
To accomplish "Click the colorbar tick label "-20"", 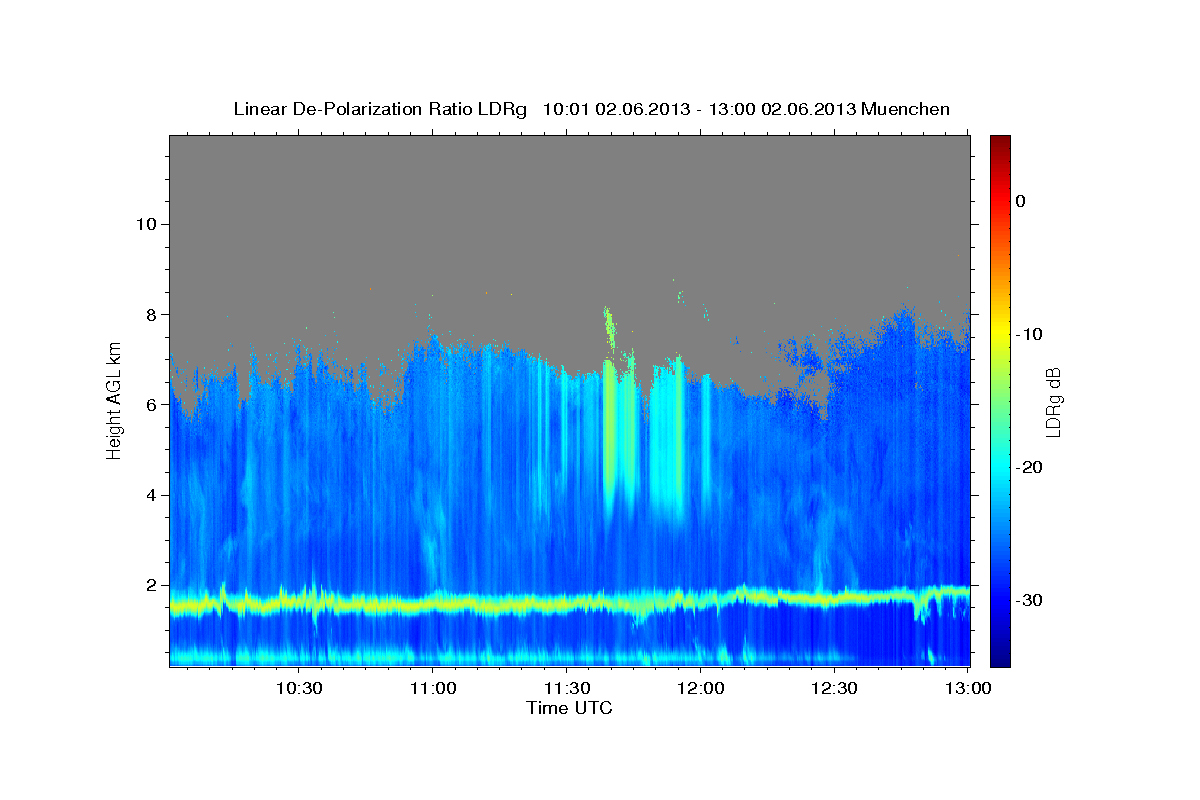I will pyautogui.click(x=1029, y=467).
